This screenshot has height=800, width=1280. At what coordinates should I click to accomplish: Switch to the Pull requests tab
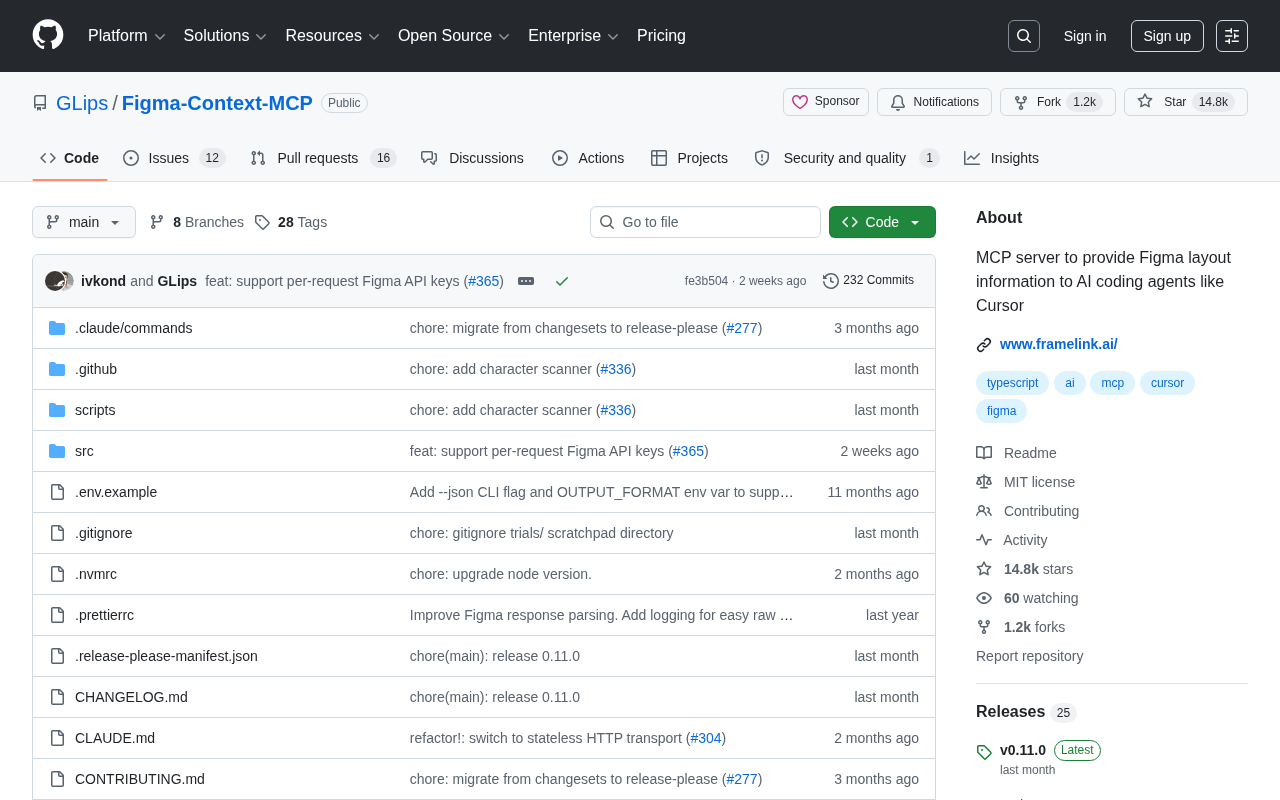click(323, 158)
